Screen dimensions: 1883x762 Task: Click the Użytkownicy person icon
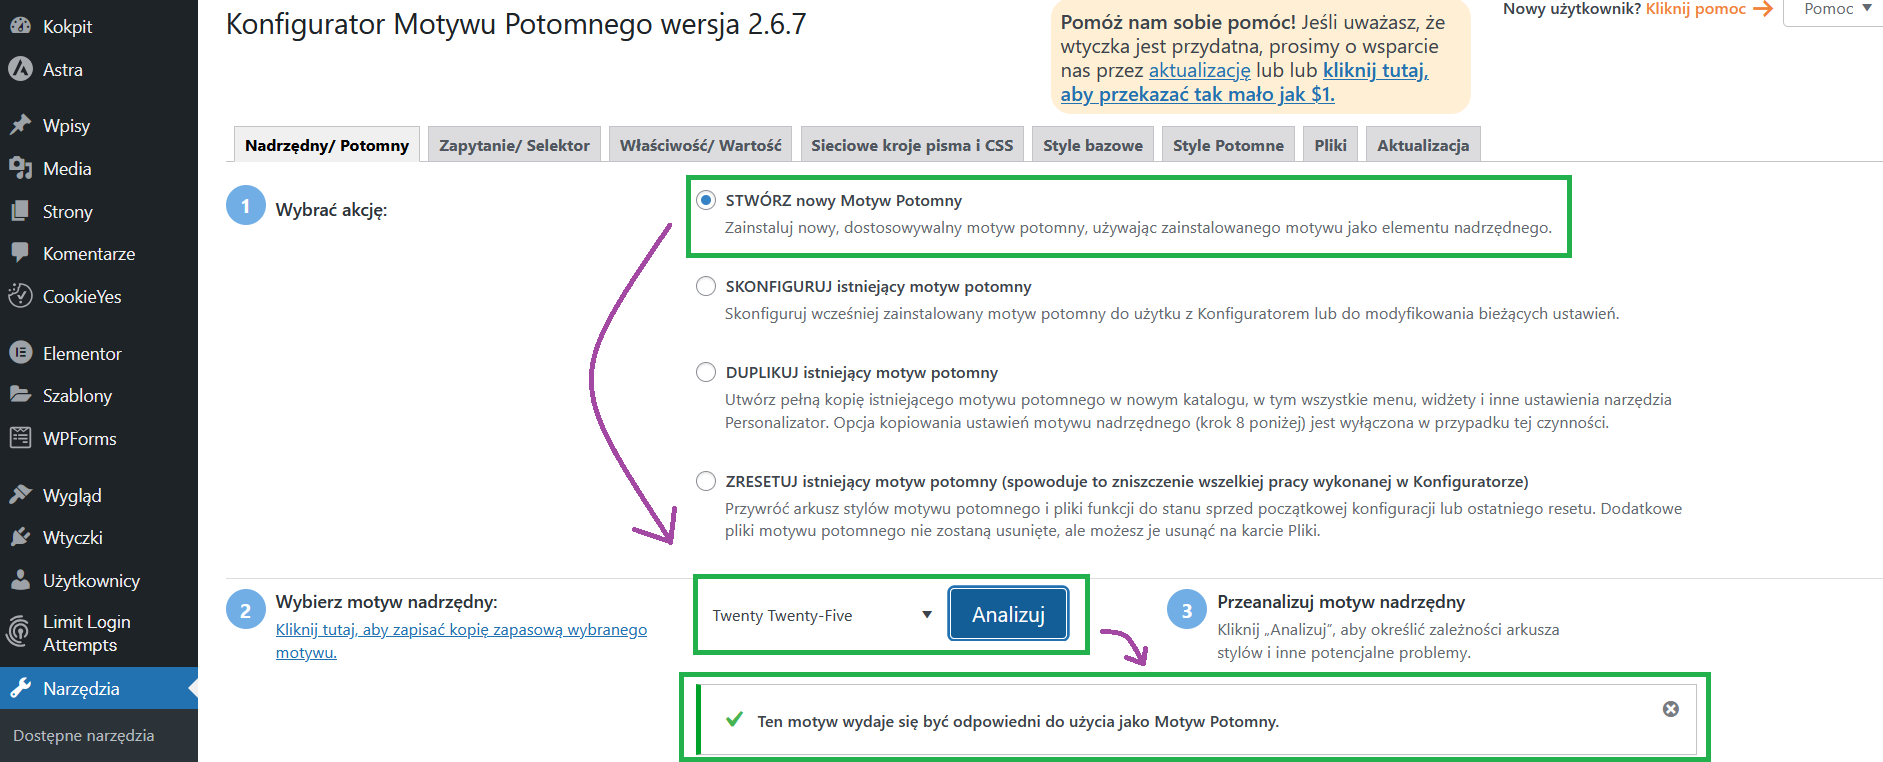click(20, 580)
